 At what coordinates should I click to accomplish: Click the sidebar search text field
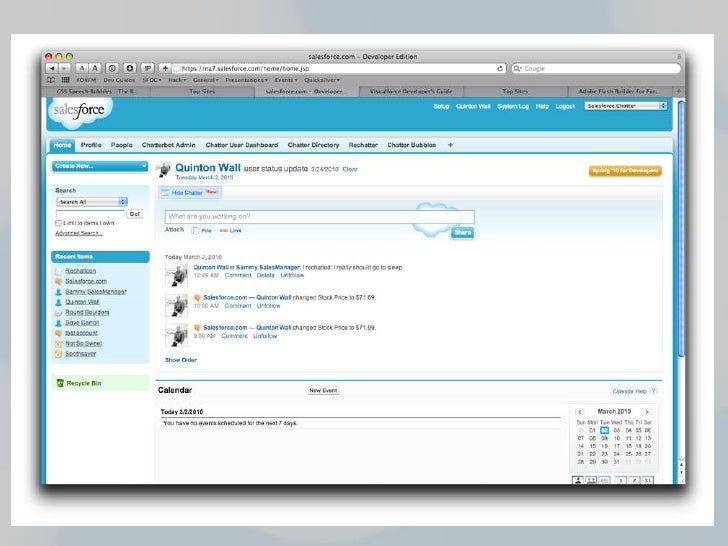point(90,214)
